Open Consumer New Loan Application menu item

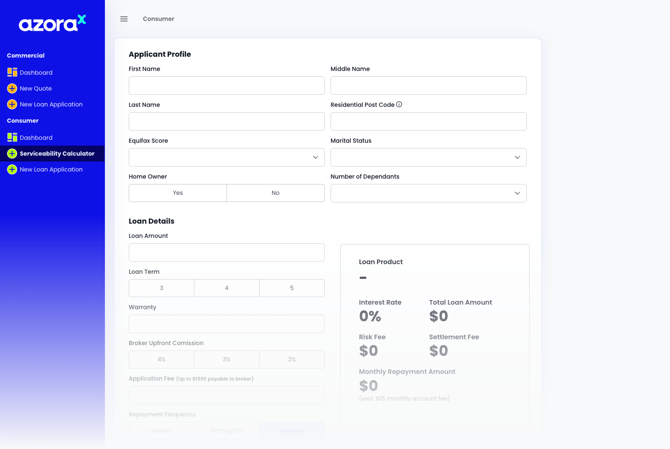click(x=51, y=170)
